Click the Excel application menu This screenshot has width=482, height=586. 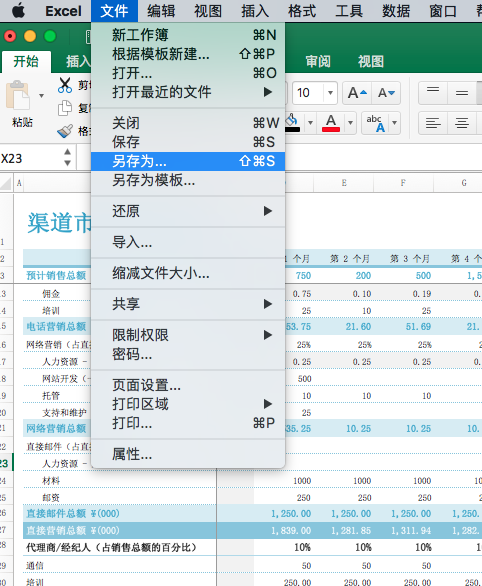[63, 11]
